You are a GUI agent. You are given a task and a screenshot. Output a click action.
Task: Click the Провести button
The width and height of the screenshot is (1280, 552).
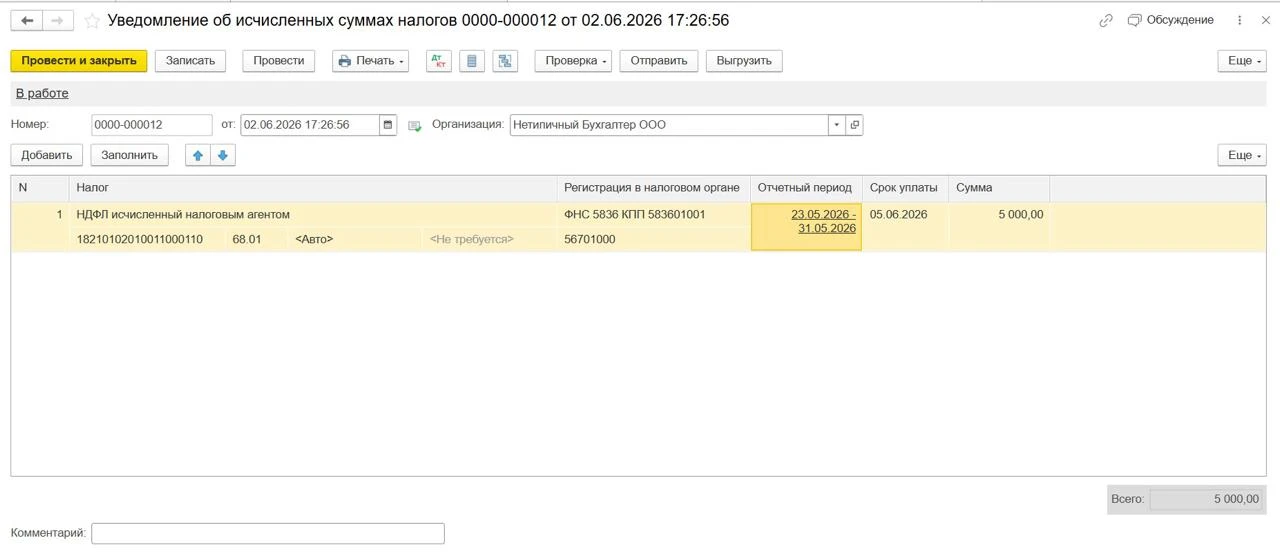[279, 61]
